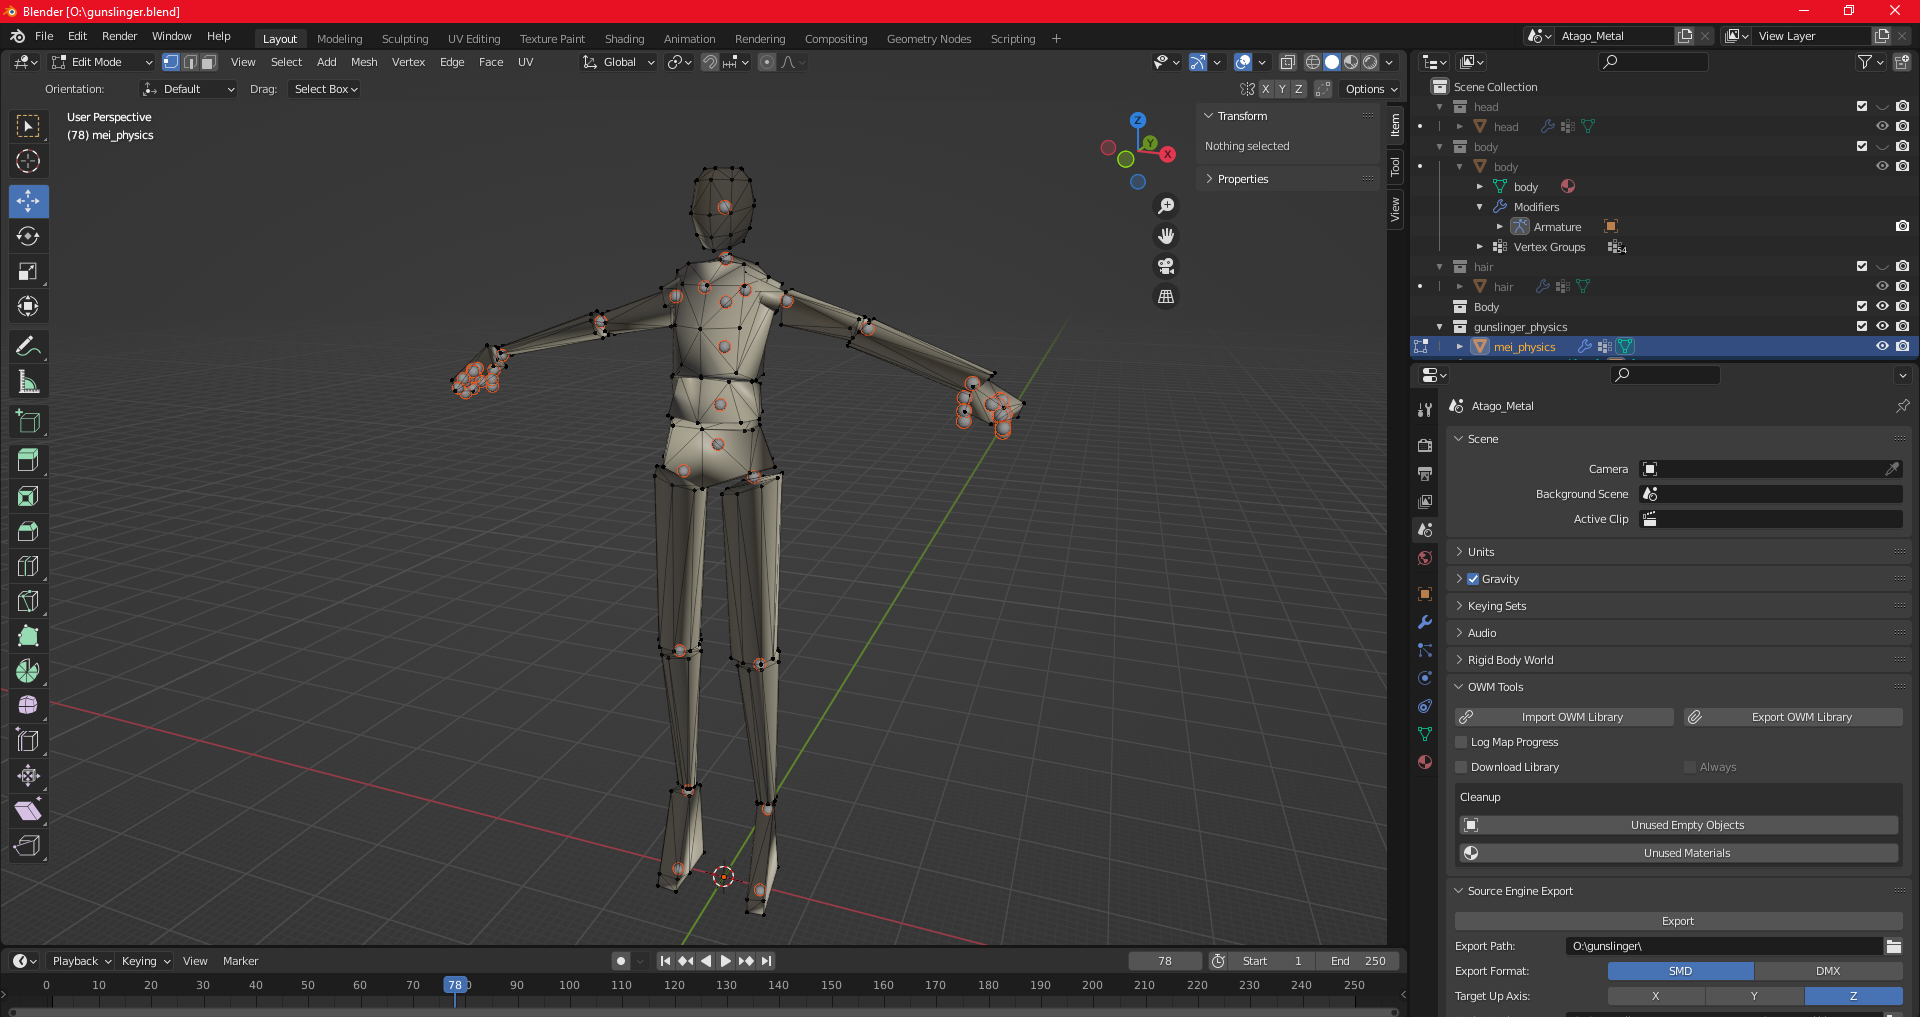
Task: Switch to orthographic grid view icon
Action: 1166,297
